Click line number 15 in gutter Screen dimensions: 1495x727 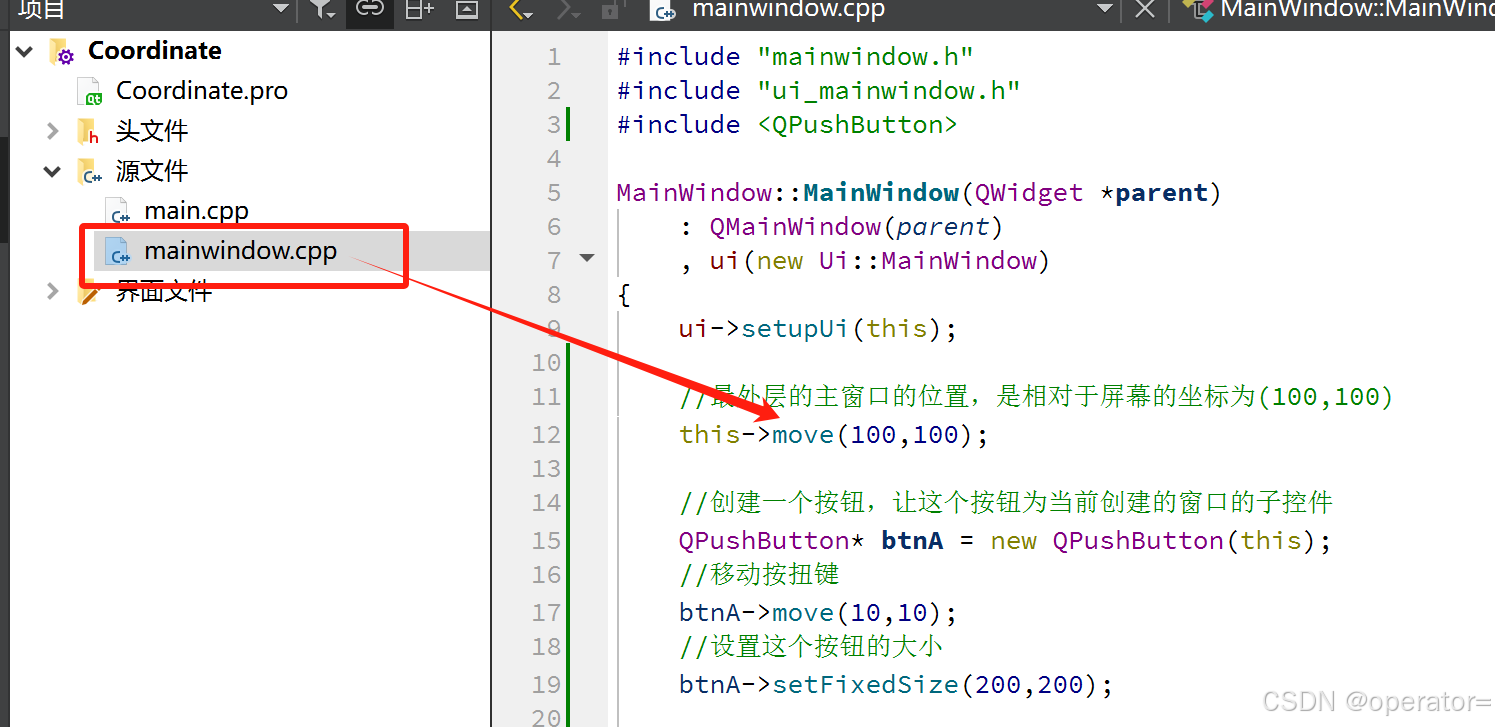pos(546,541)
